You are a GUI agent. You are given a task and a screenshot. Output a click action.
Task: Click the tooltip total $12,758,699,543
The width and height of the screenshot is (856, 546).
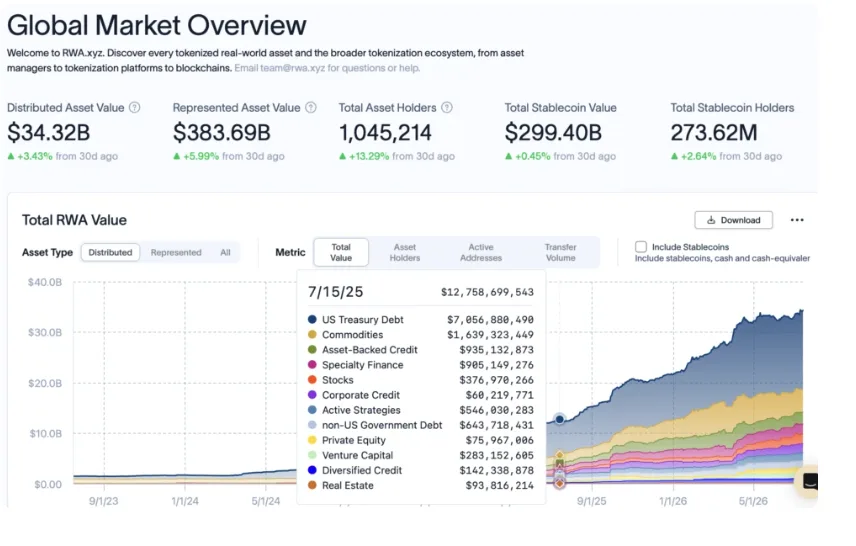coord(488,292)
